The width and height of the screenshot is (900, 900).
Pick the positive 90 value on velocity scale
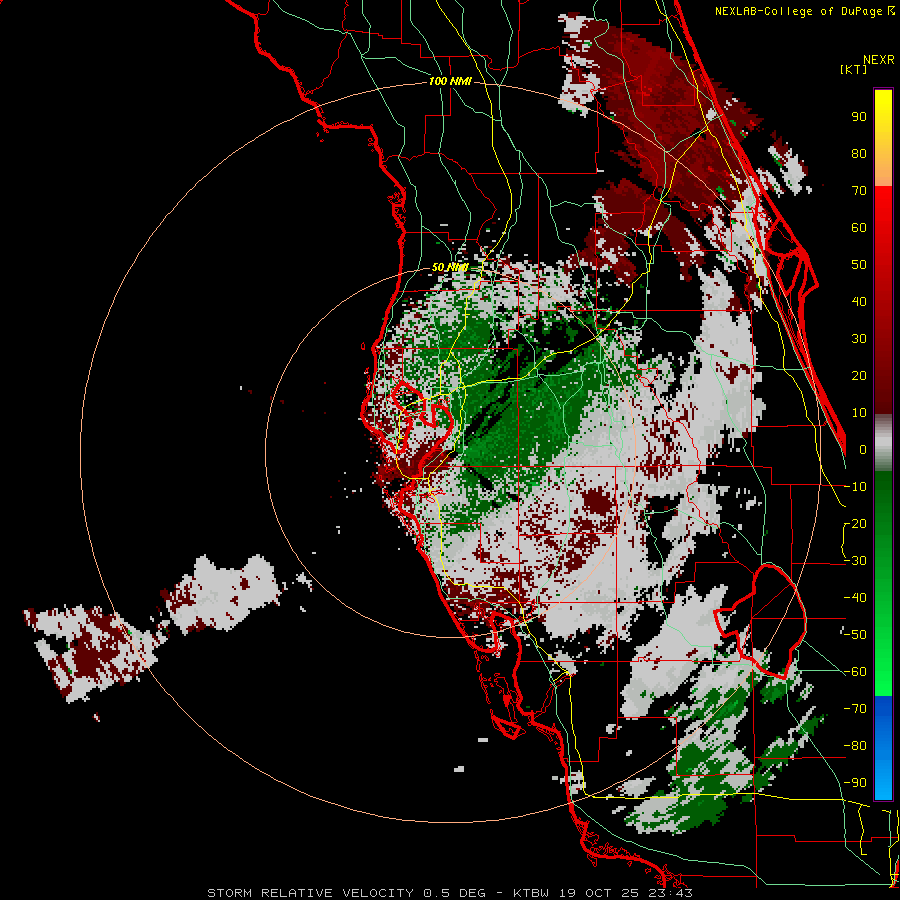tap(859, 117)
